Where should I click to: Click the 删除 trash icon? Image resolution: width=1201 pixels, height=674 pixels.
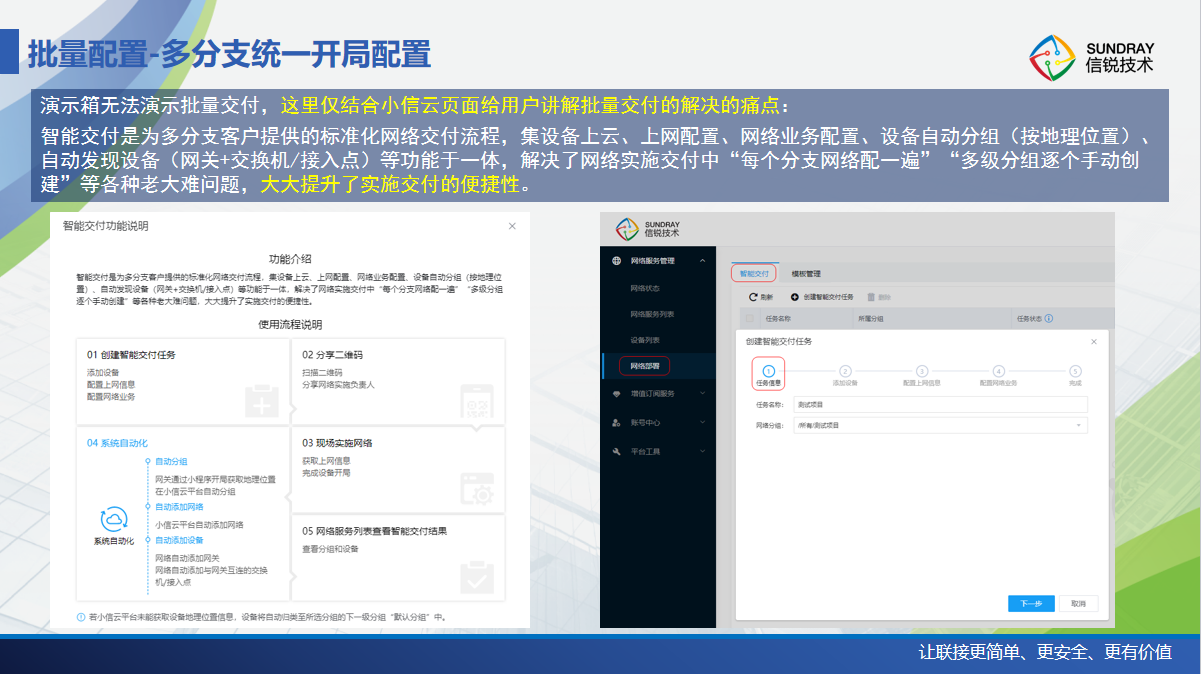pos(871,297)
